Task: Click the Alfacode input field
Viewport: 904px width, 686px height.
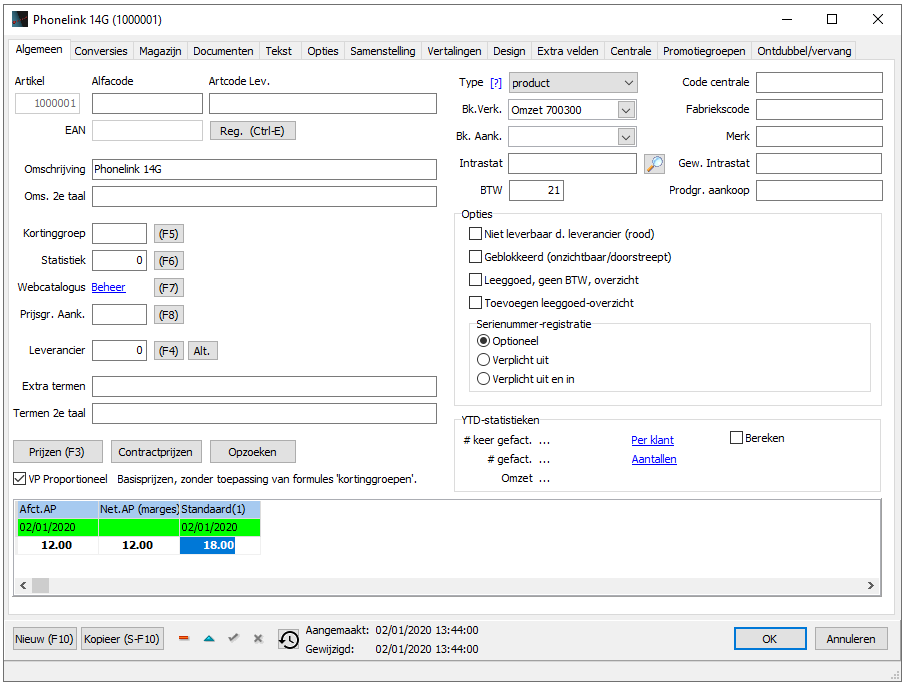Action: pos(148,103)
